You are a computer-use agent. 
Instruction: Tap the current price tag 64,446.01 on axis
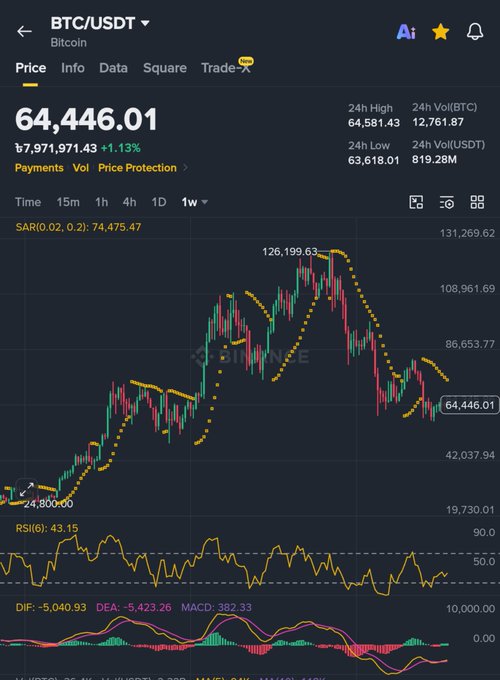[x=470, y=405]
